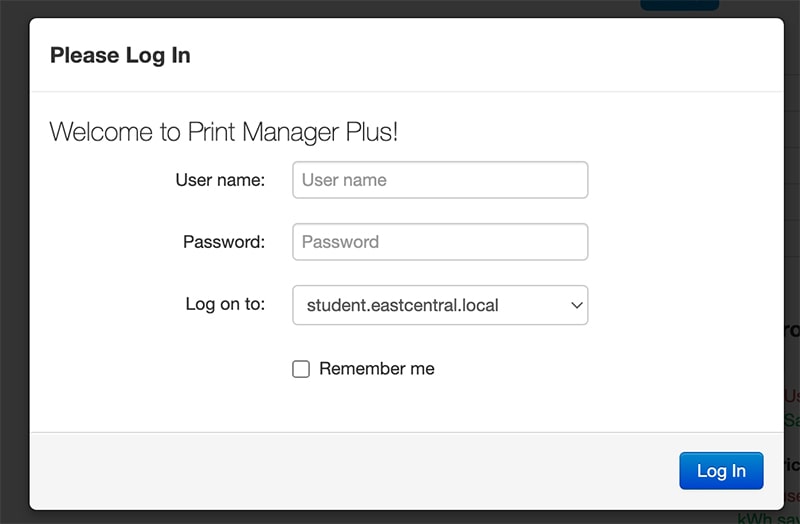Focus the Password input field
Viewport: 800px width, 524px height.
coord(440,242)
